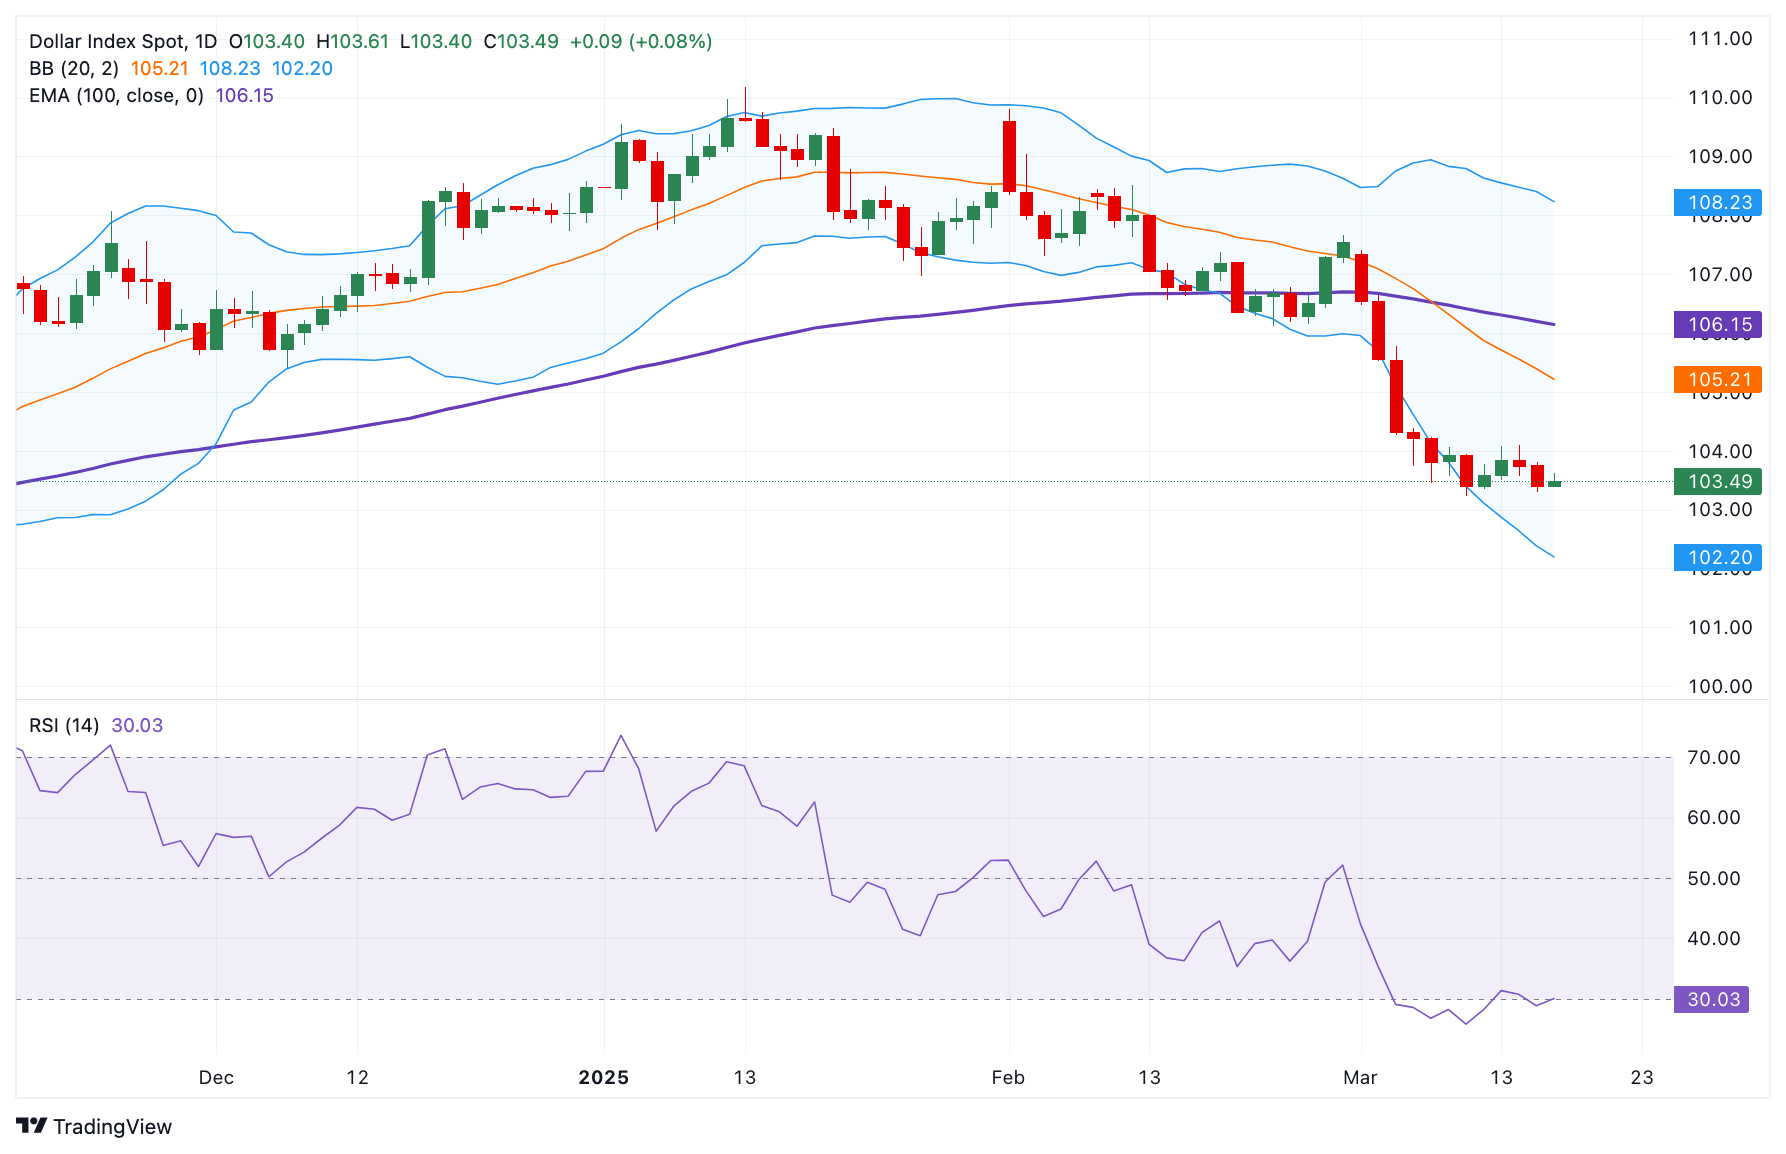
Task: Click the 100.00 price scale value
Action: click(1720, 686)
